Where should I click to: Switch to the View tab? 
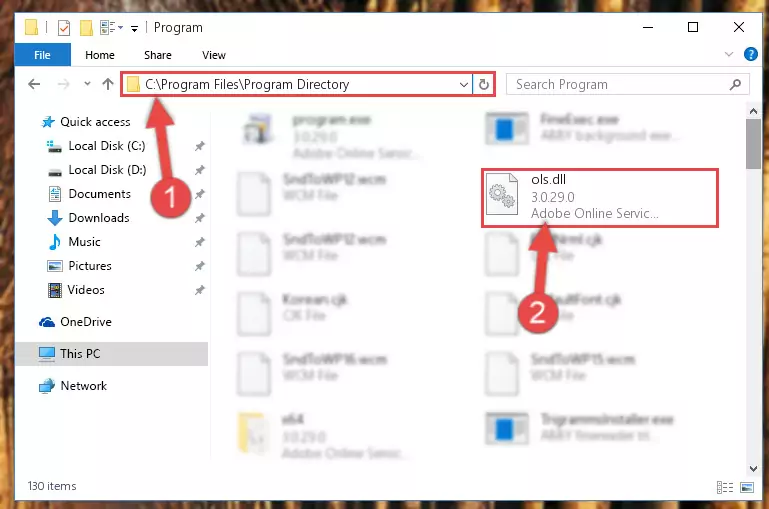(x=214, y=55)
